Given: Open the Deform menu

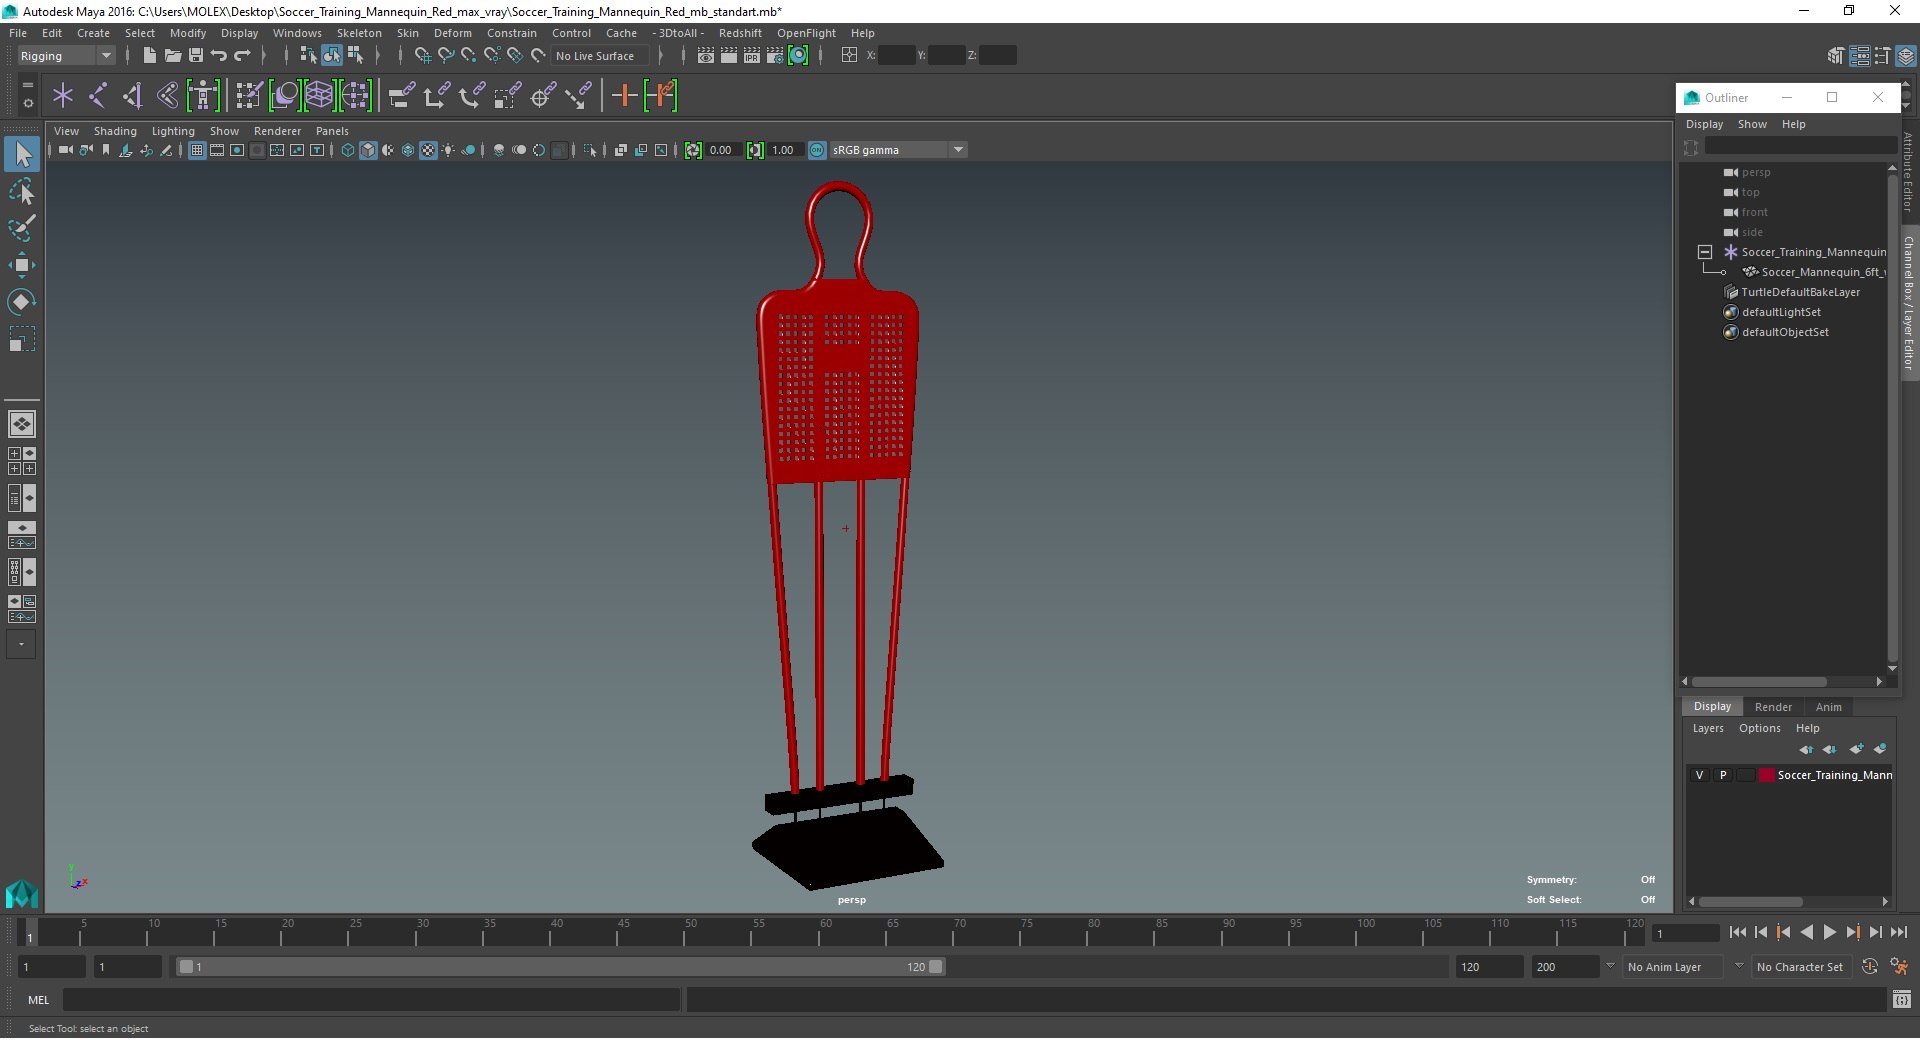Looking at the screenshot, I should pos(452,33).
